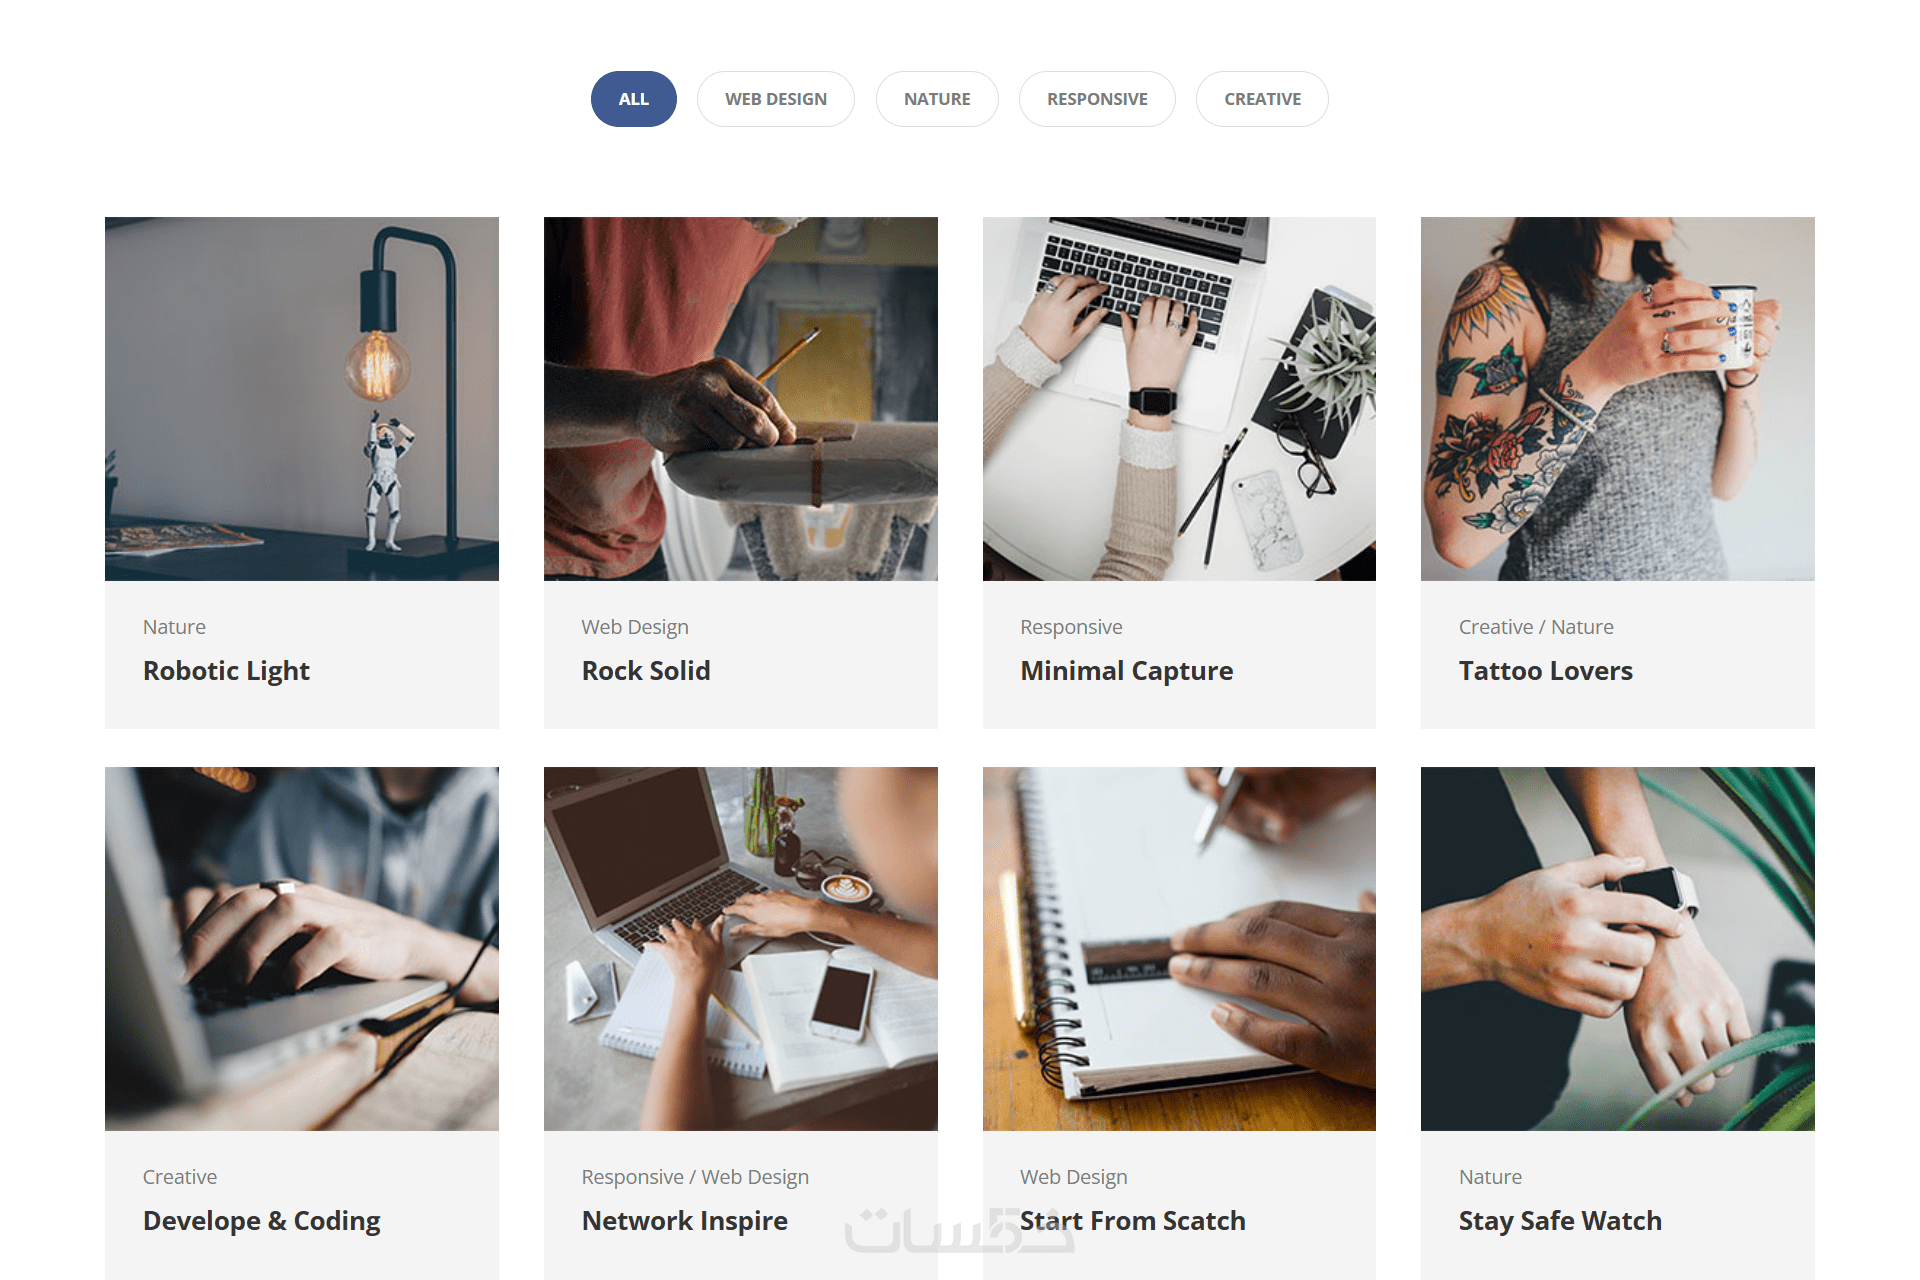Choose the RESPONSIVE filter
The image size is (1920, 1280).
click(x=1097, y=99)
